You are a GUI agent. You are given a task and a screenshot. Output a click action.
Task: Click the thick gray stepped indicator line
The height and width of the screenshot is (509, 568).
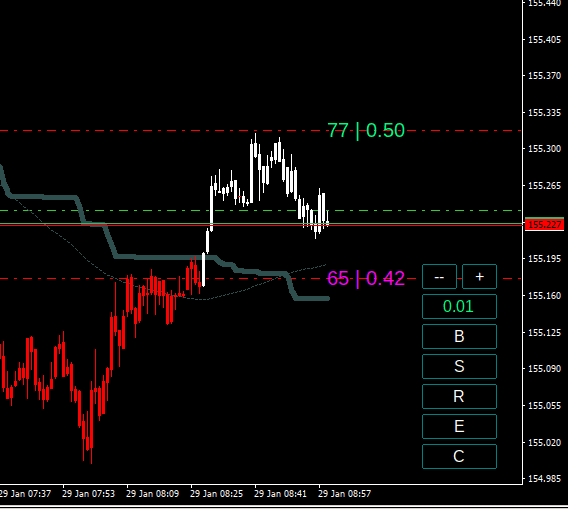pos(163,258)
